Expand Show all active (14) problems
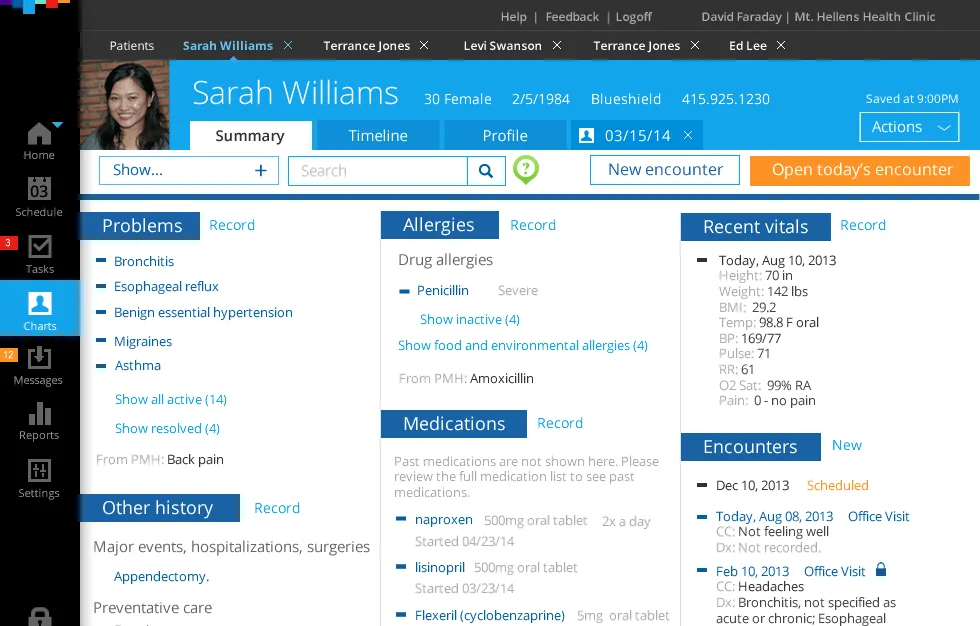Screen dimensions: 980x626 [171, 399]
